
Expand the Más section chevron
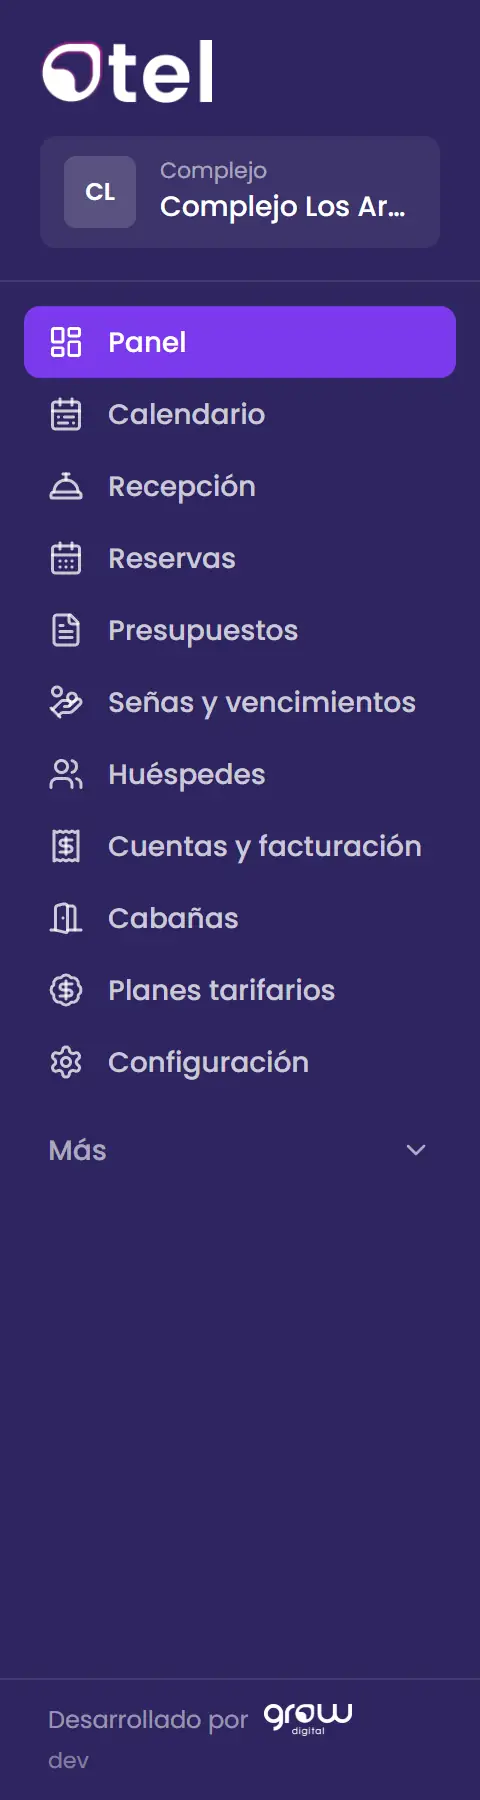click(416, 1150)
